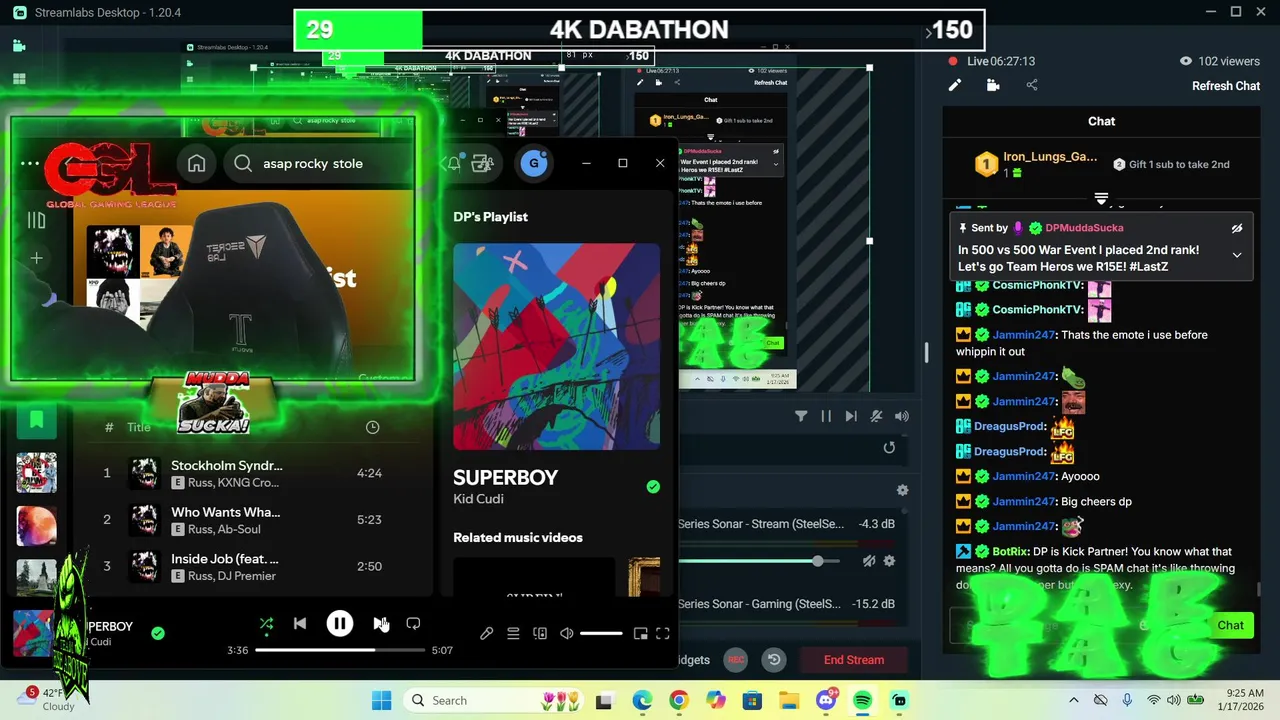Open Liked bookmark green tile in sidebar
This screenshot has height=720, width=1280.
coord(36,419)
